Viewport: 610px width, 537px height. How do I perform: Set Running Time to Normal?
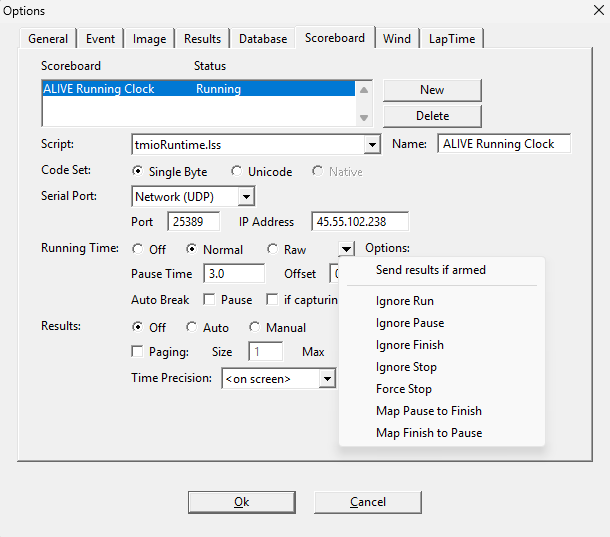(x=214, y=249)
